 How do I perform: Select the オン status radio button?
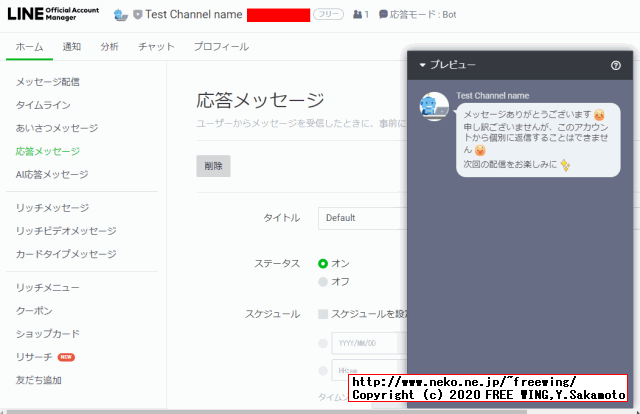[323, 263]
